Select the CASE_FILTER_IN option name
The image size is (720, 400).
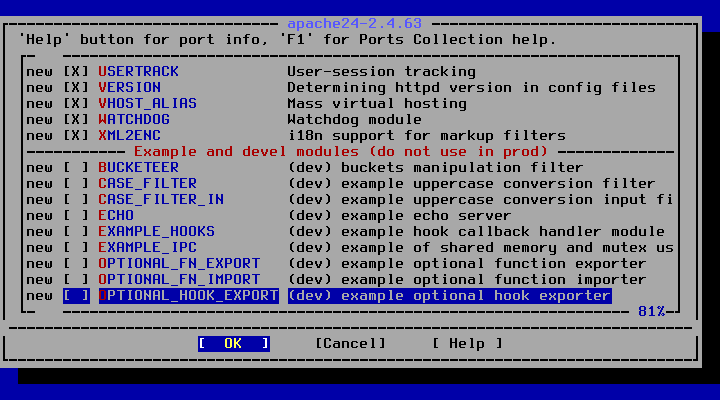(x=161, y=200)
